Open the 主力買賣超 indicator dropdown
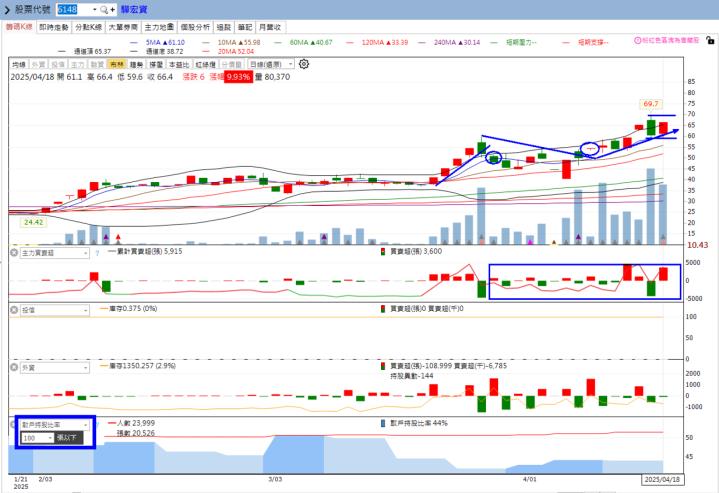The image size is (719, 493). pos(55,253)
